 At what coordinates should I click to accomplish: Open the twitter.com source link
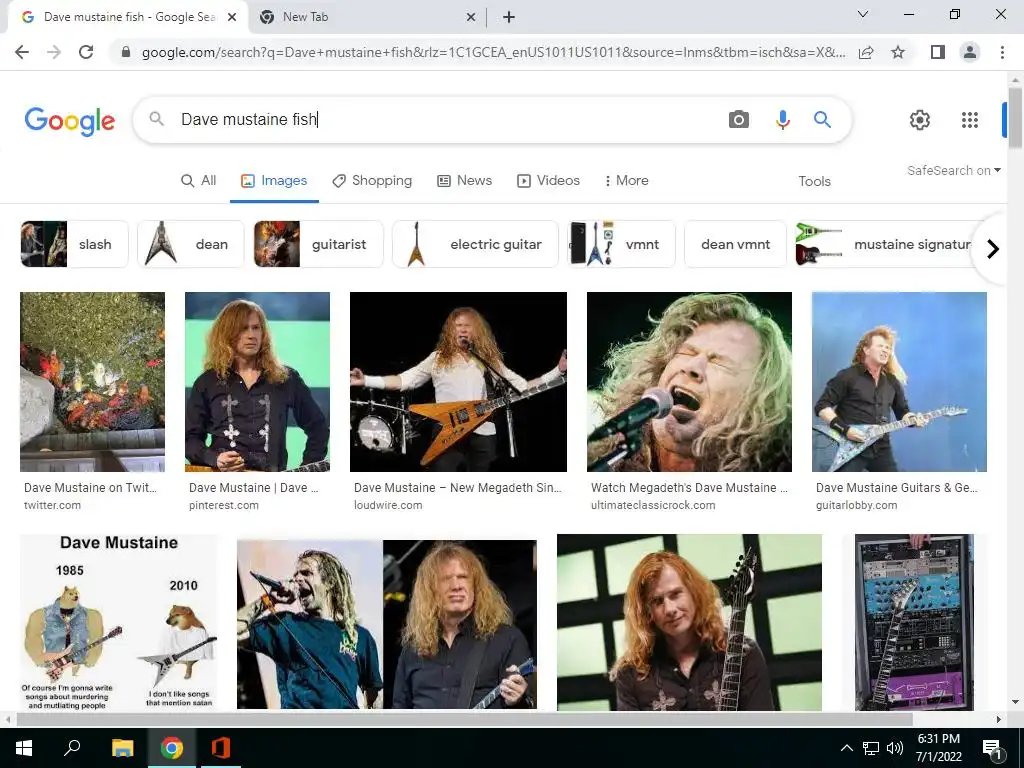(x=52, y=505)
